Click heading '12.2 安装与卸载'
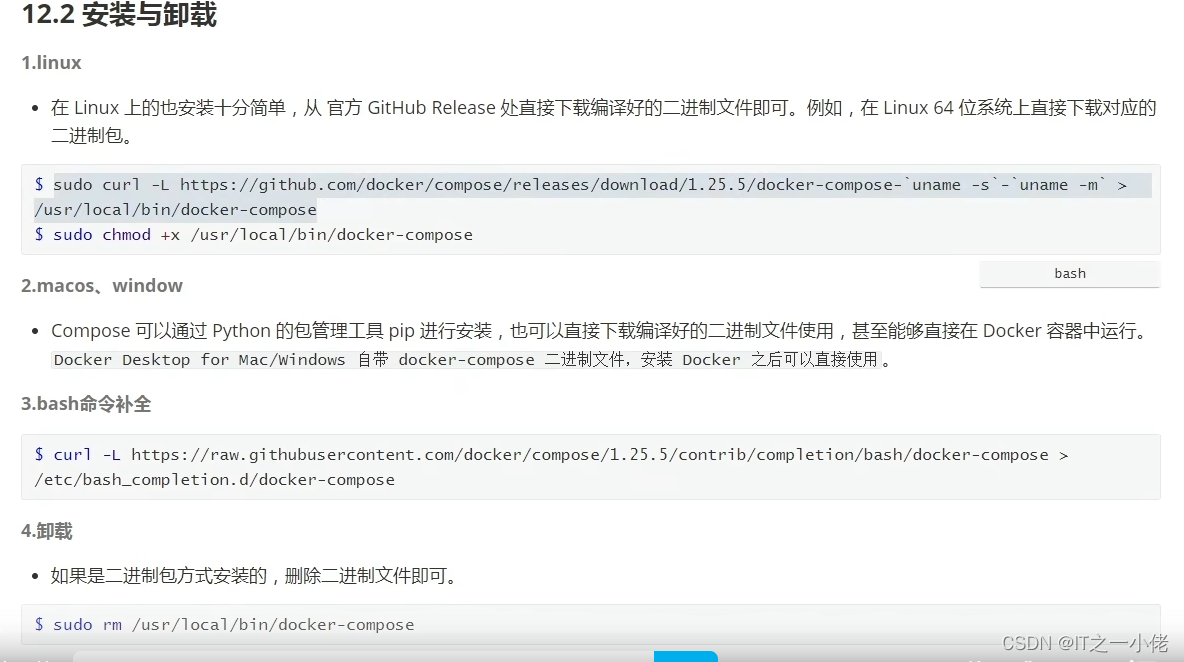This screenshot has height=662, width=1184. (119, 14)
